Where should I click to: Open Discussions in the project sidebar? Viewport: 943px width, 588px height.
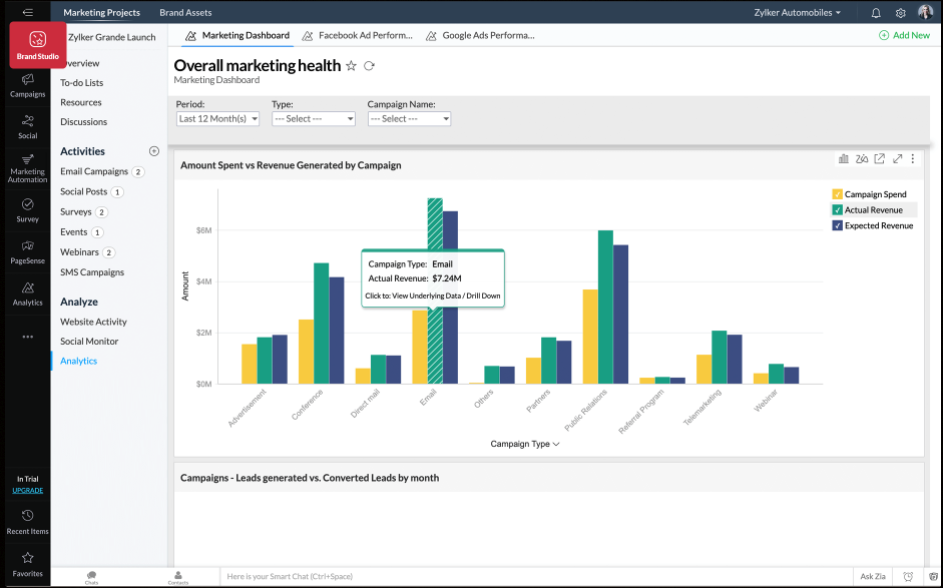pyautogui.click(x=84, y=121)
